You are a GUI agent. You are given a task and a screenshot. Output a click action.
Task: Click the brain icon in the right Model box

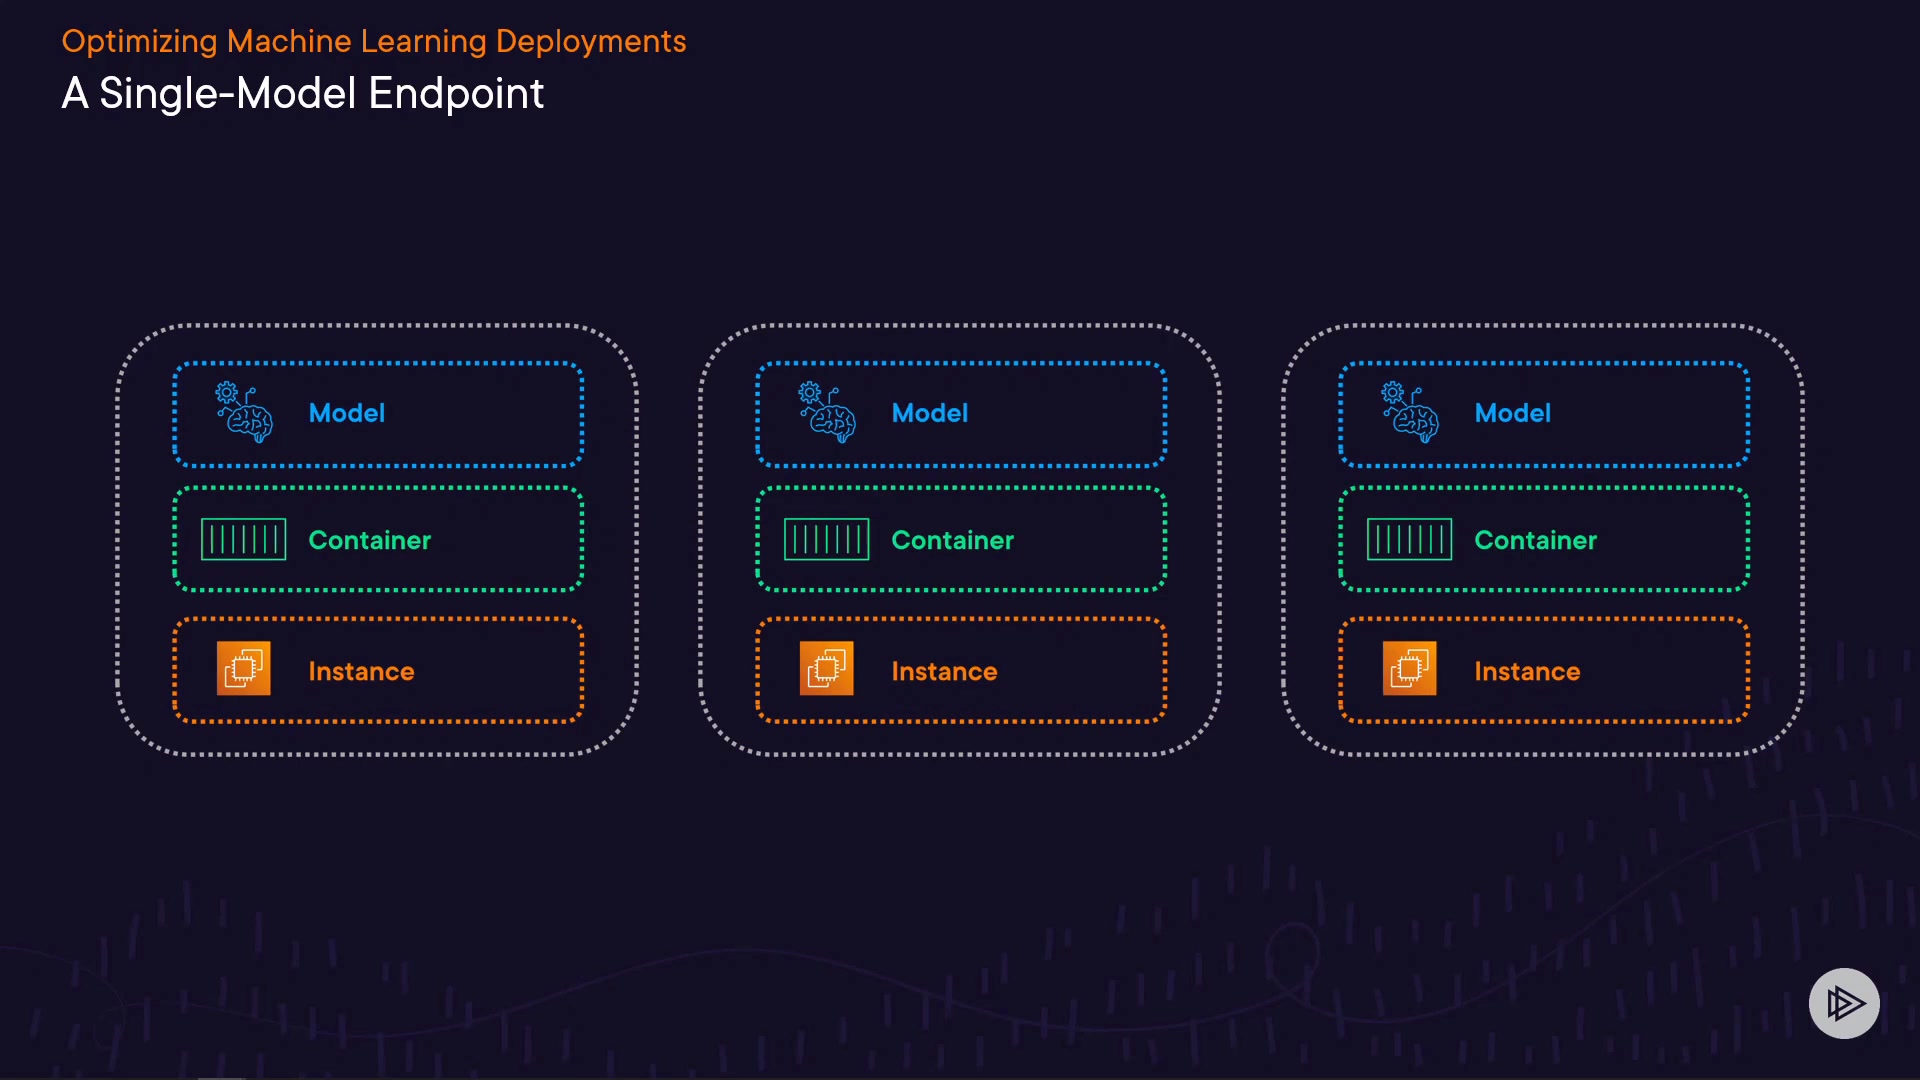tap(1410, 412)
